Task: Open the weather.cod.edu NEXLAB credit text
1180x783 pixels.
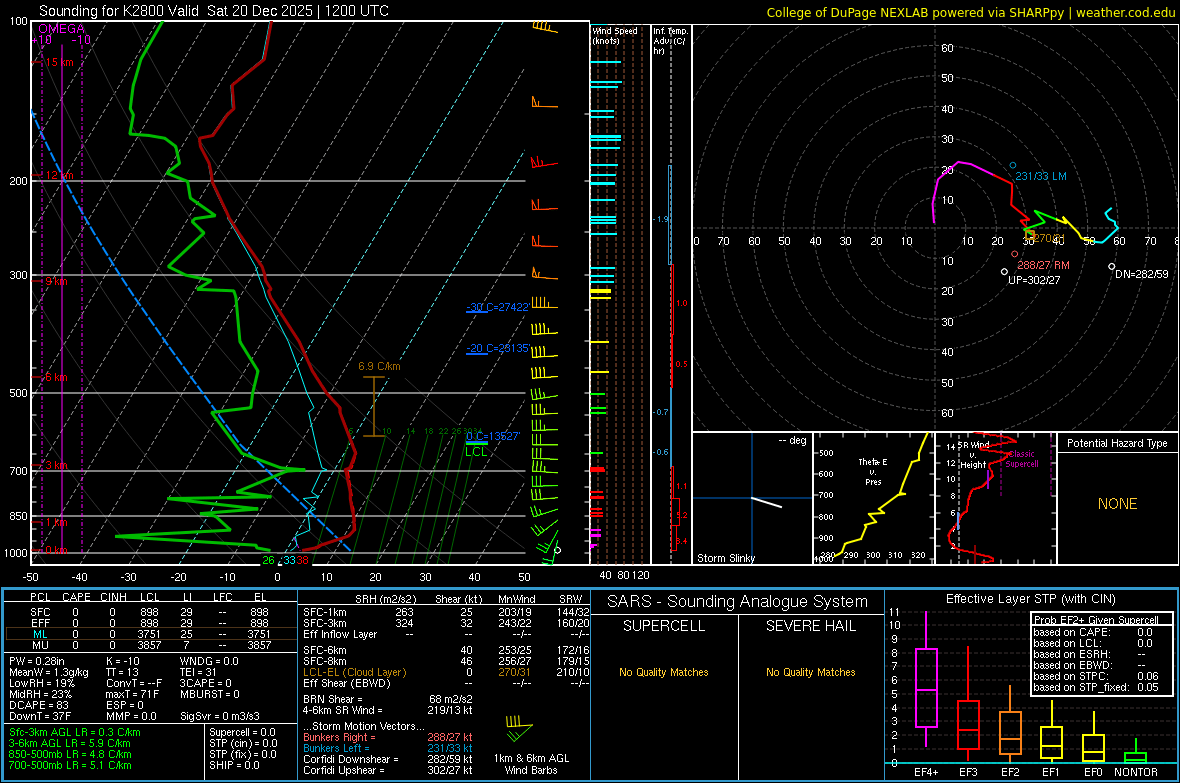Action: pos(970,12)
